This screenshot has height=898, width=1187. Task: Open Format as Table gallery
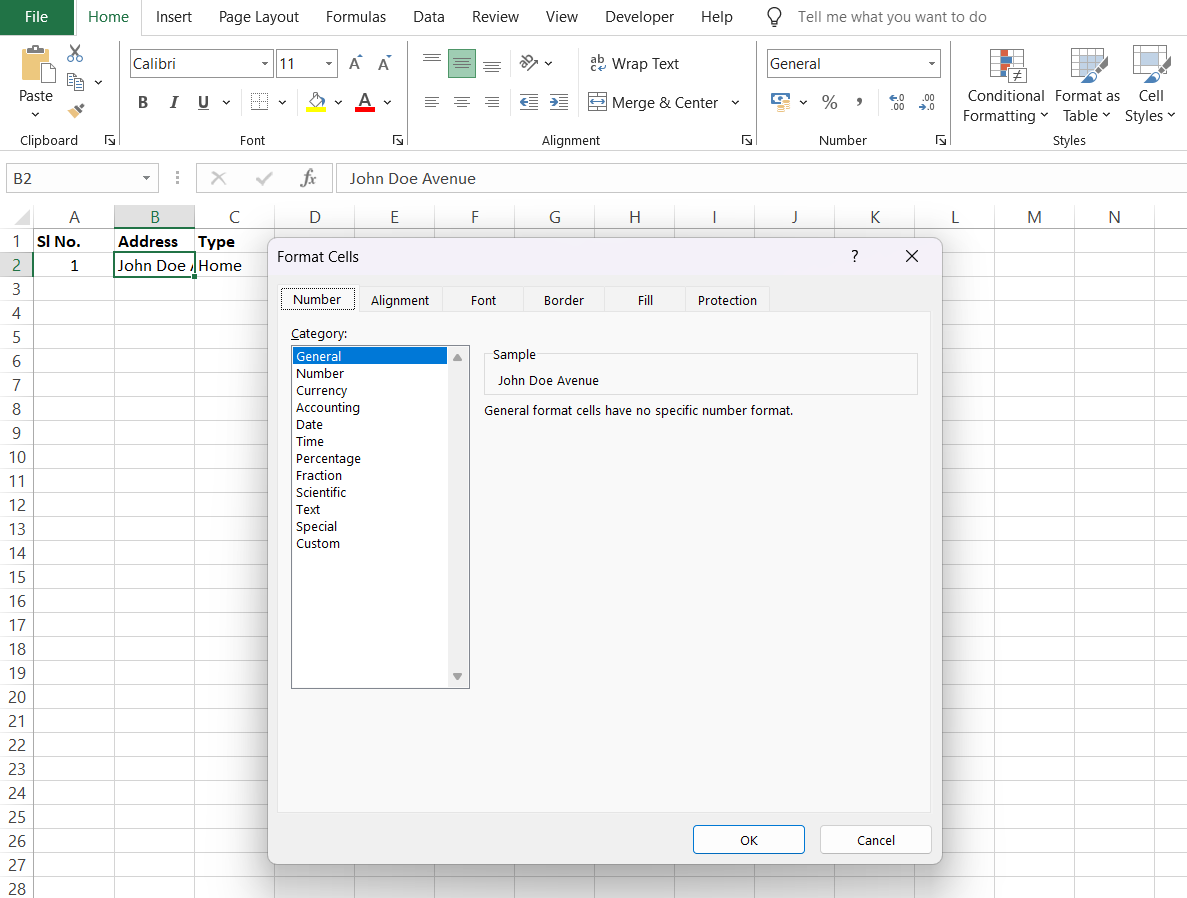[x=1087, y=85]
